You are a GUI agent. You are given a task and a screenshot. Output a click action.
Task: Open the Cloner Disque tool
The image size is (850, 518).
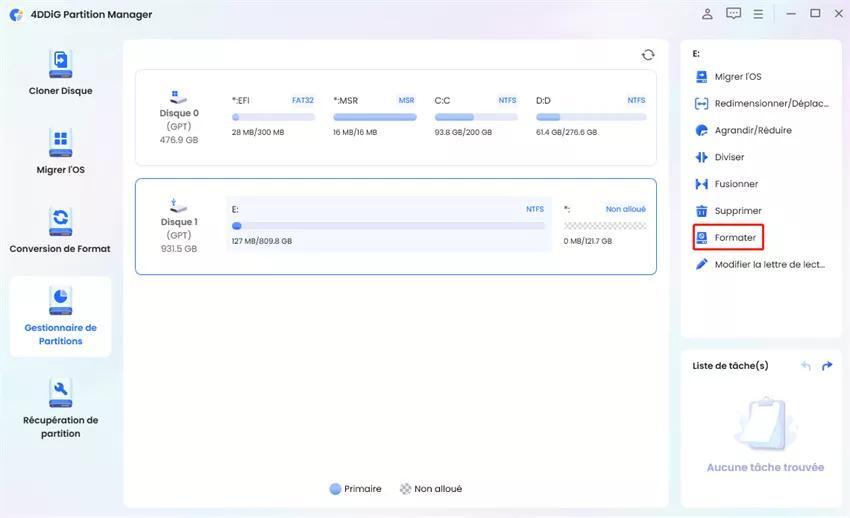60,73
